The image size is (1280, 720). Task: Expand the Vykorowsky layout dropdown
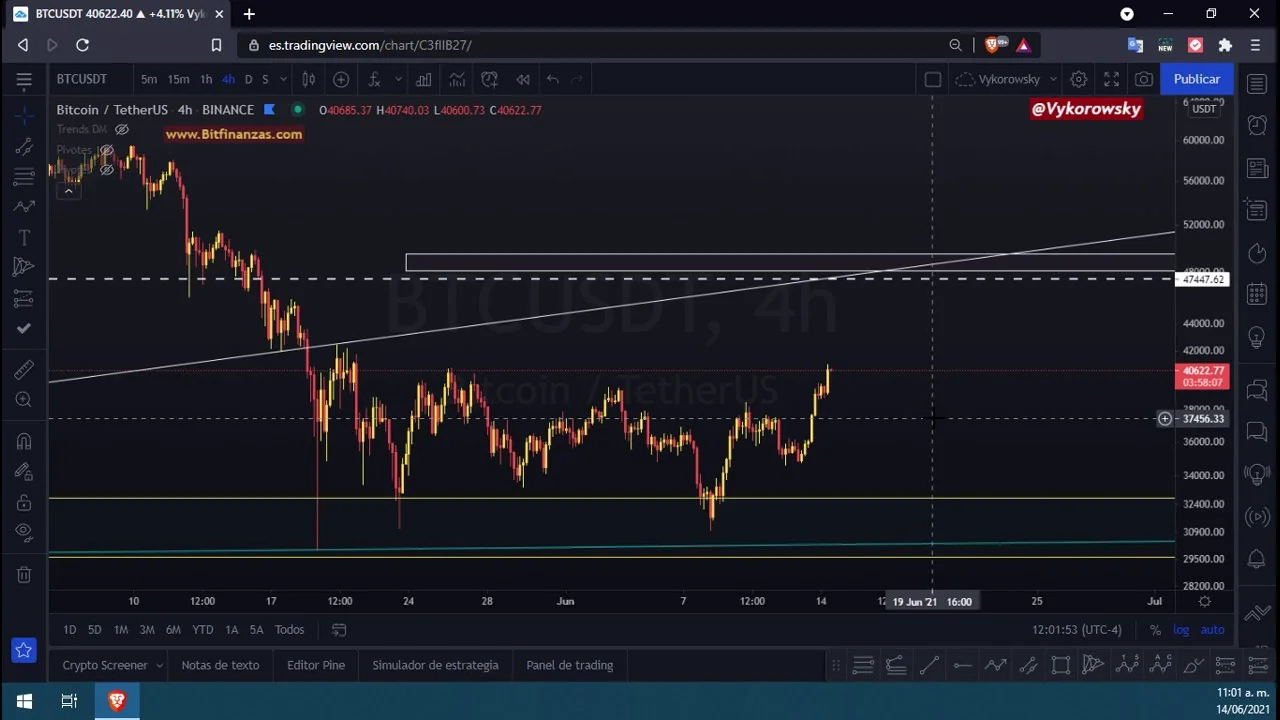(x=1052, y=79)
